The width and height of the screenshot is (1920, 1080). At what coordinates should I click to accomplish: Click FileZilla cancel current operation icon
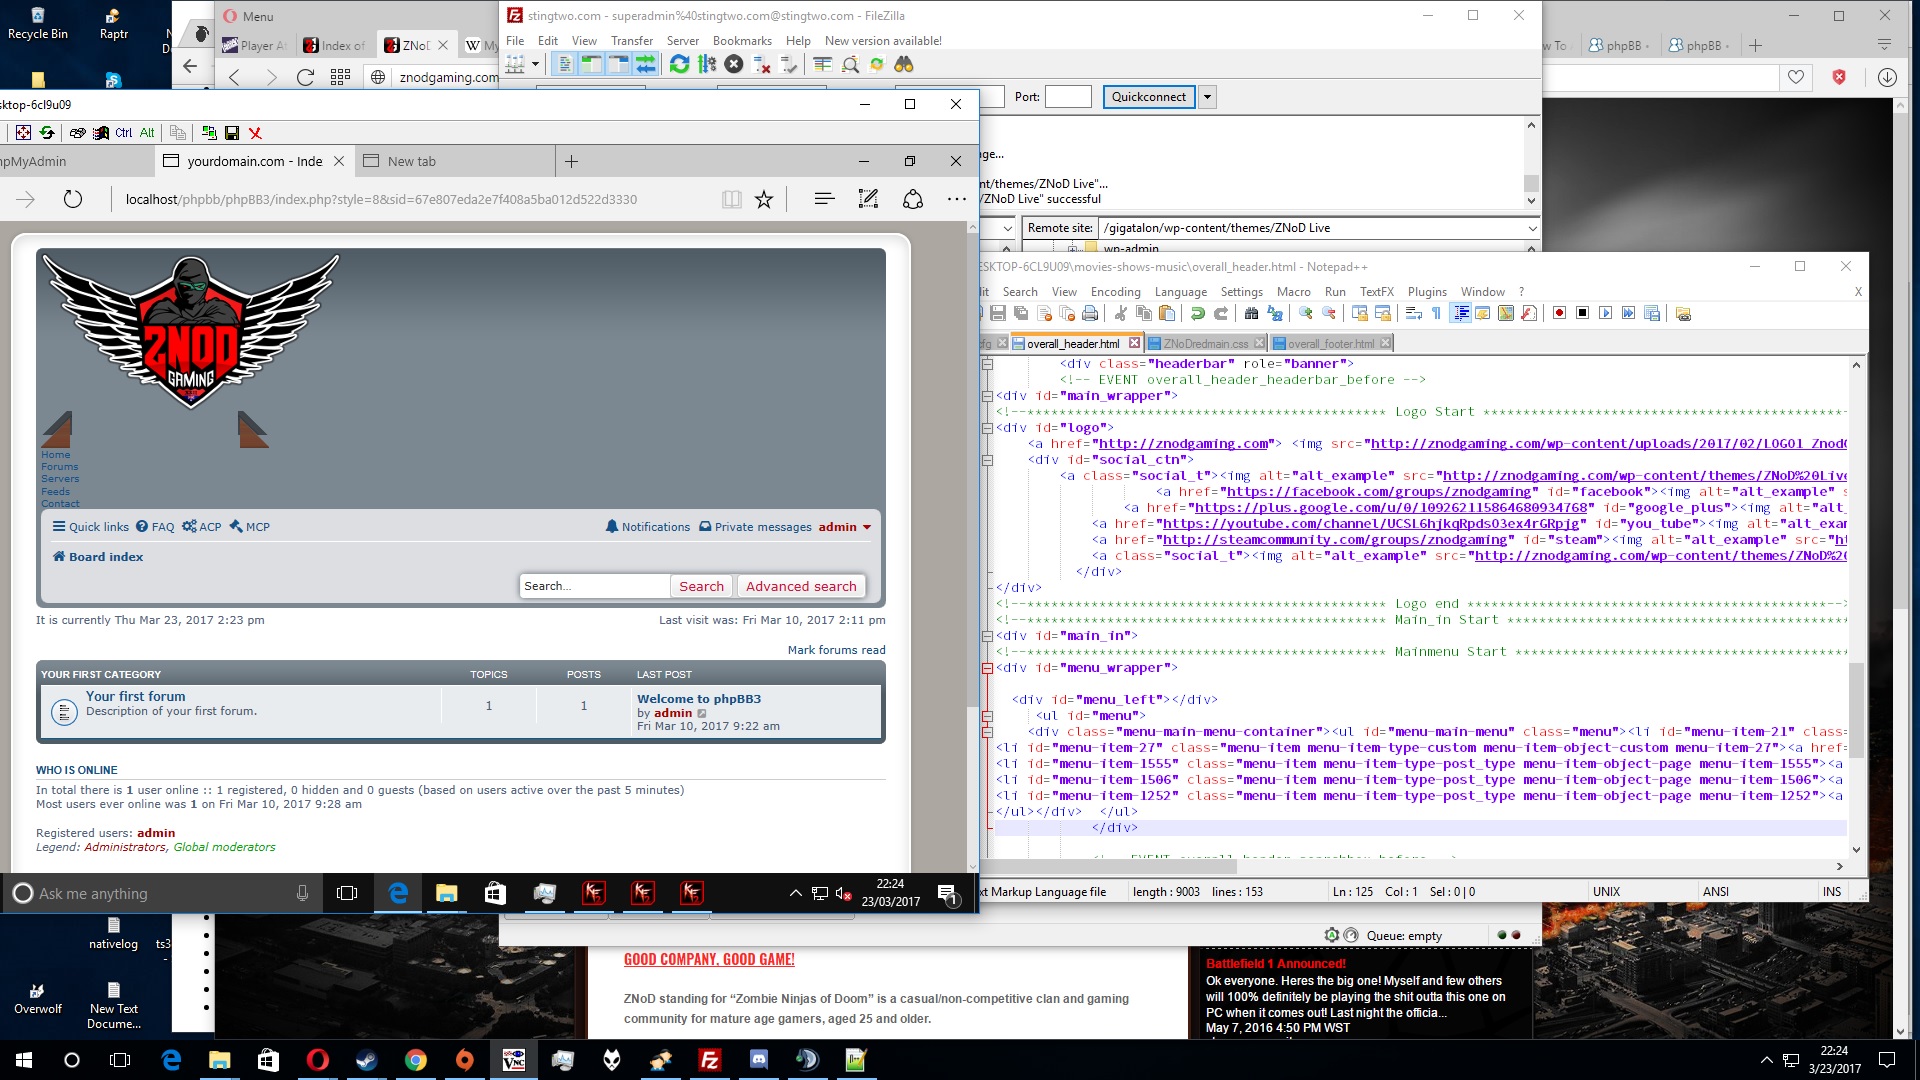click(x=734, y=64)
